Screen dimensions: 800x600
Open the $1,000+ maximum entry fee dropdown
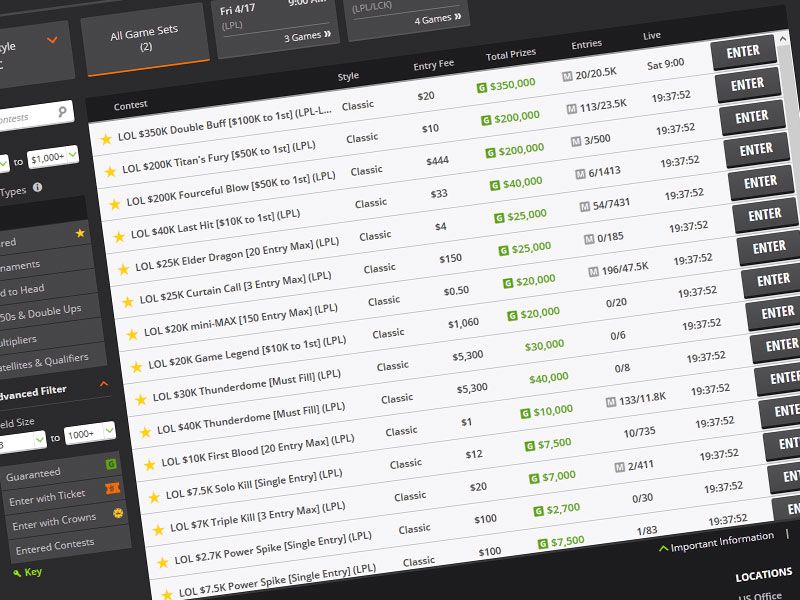pos(53,156)
